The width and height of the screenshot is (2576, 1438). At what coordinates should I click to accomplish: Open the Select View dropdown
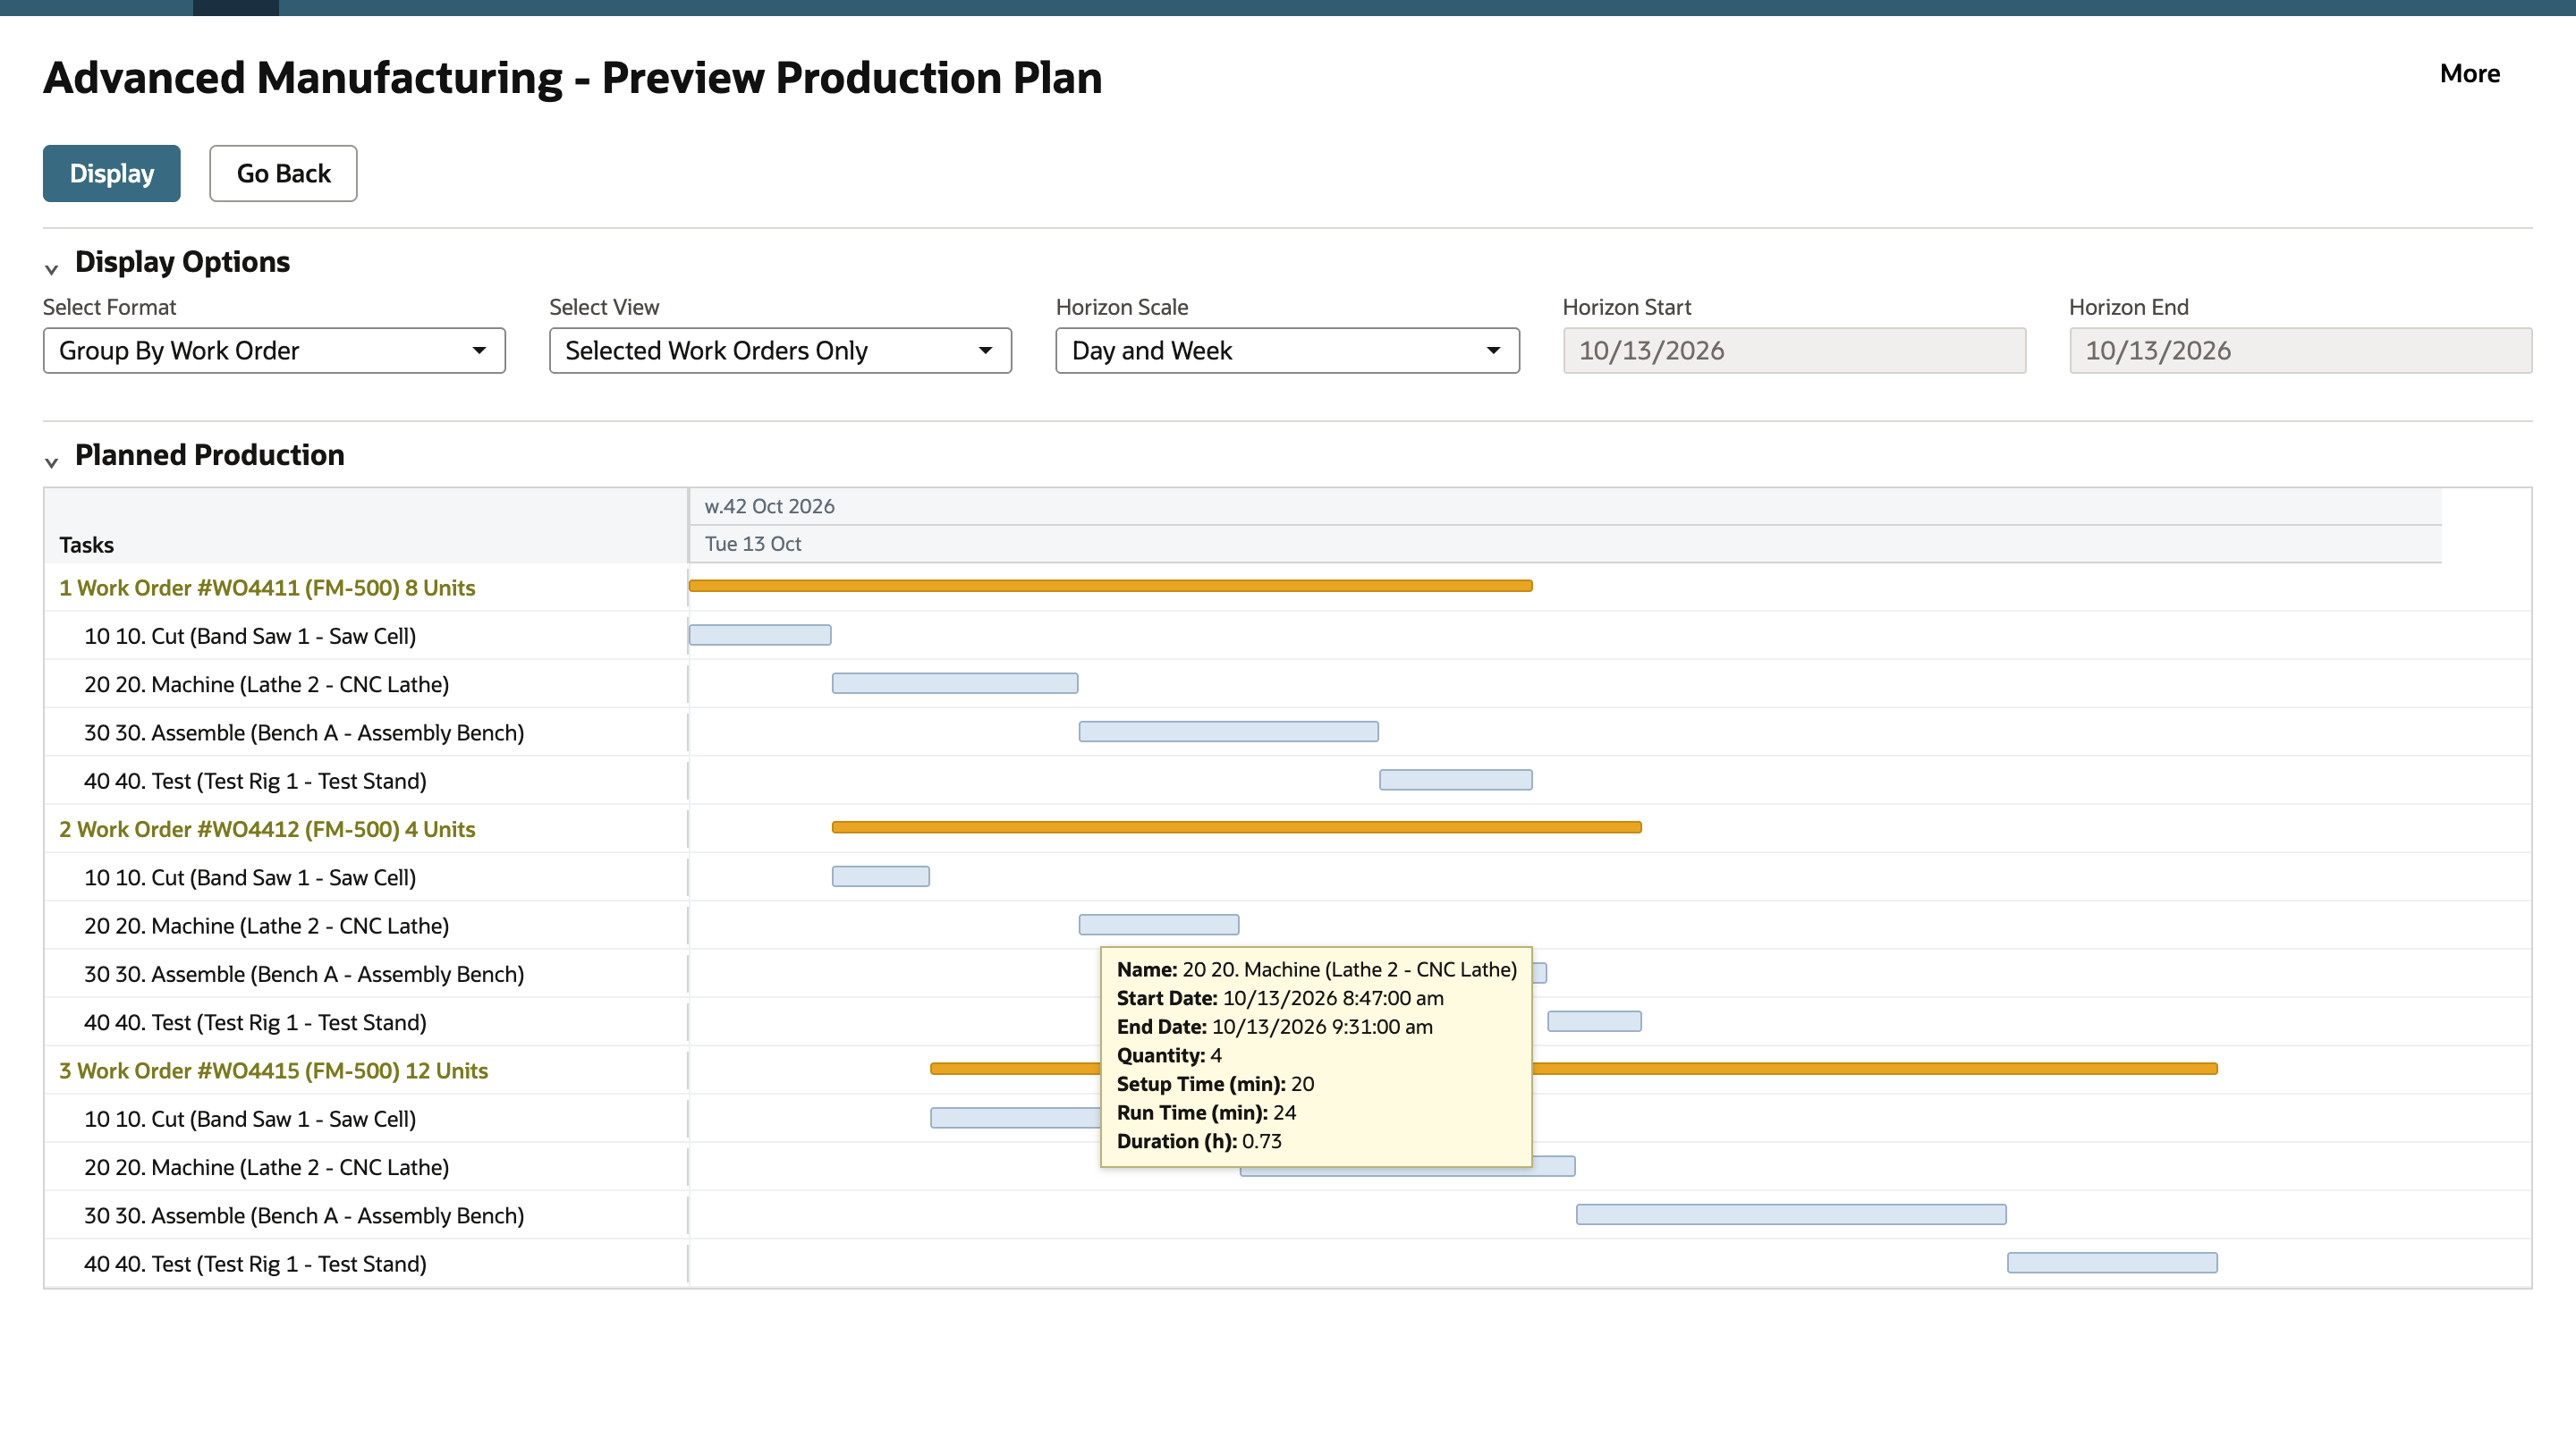point(780,351)
